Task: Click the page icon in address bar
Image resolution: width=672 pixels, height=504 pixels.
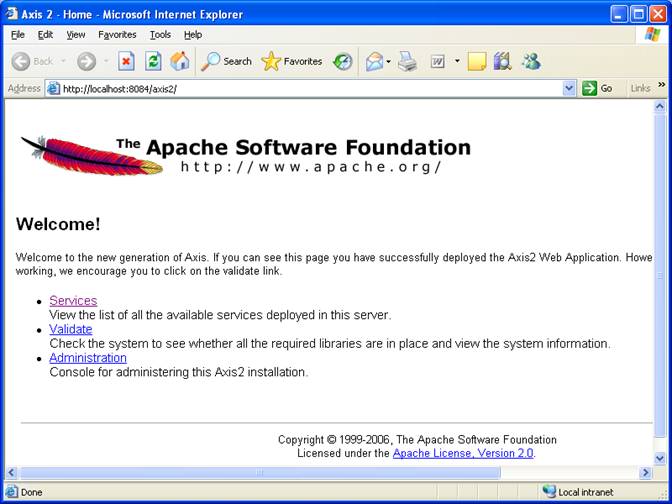Action: (54, 89)
